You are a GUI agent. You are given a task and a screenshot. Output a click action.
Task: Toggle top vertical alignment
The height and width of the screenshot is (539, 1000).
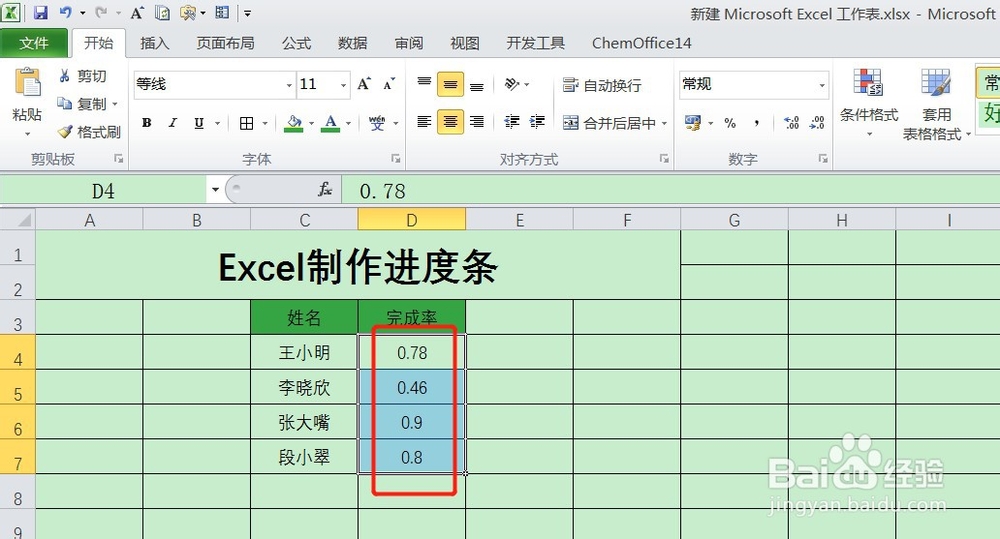click(424, 84)
